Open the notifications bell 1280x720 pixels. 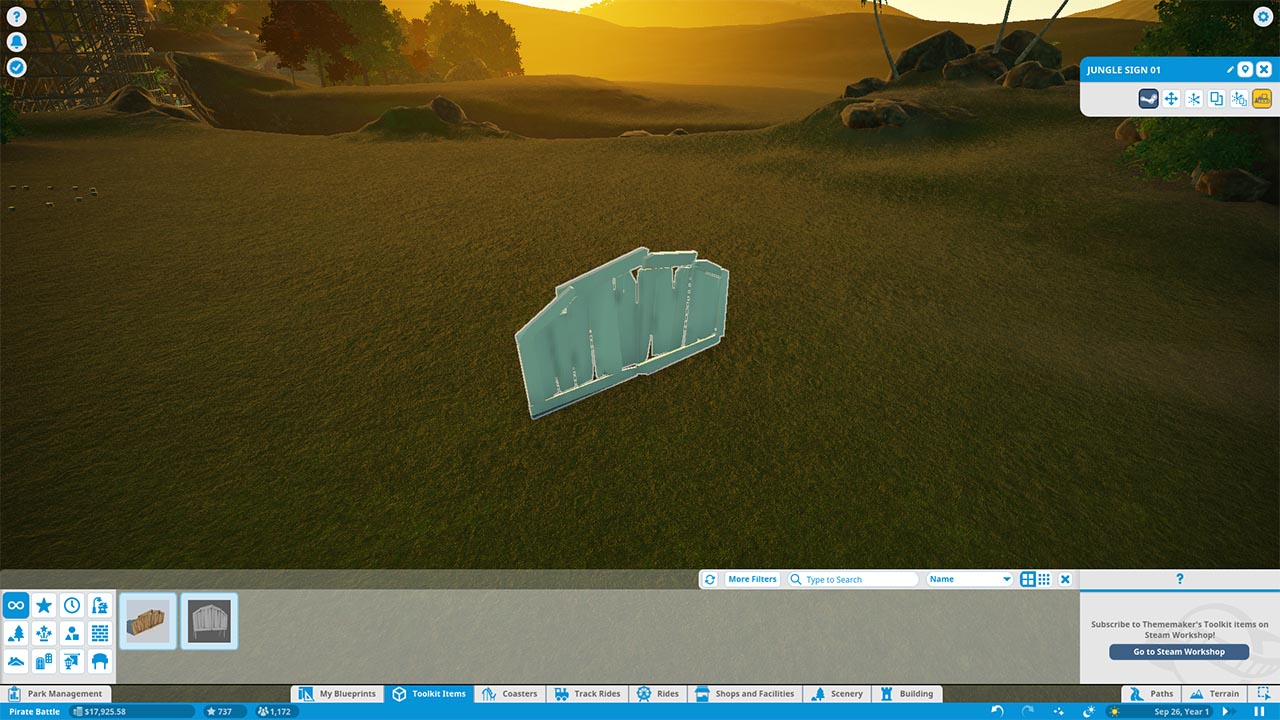[x=16, y=42]
